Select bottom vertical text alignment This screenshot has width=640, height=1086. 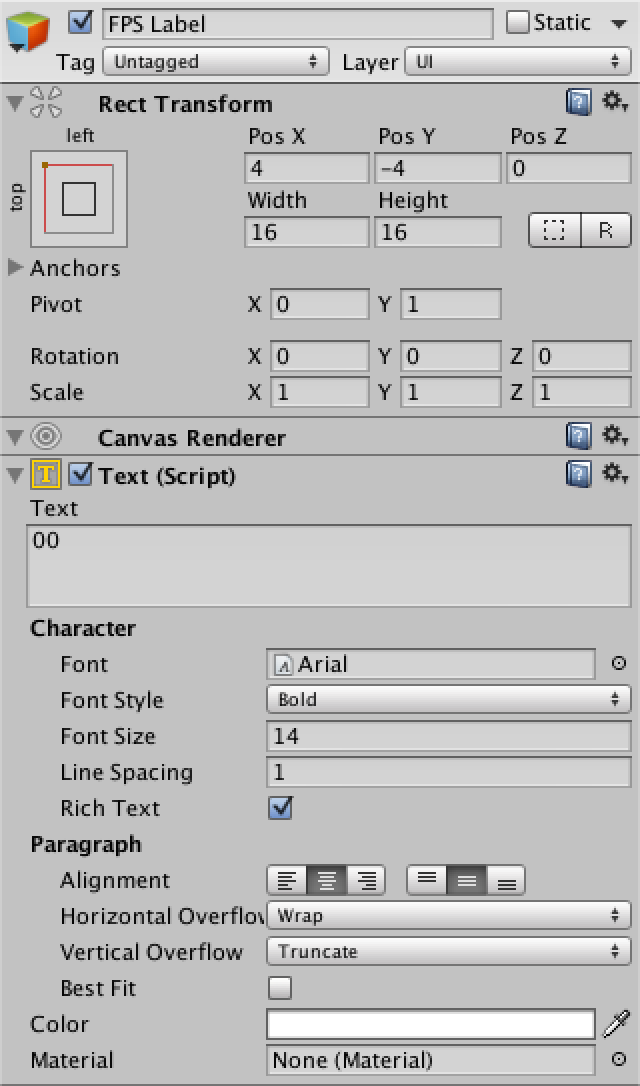[x=507, y=880]
